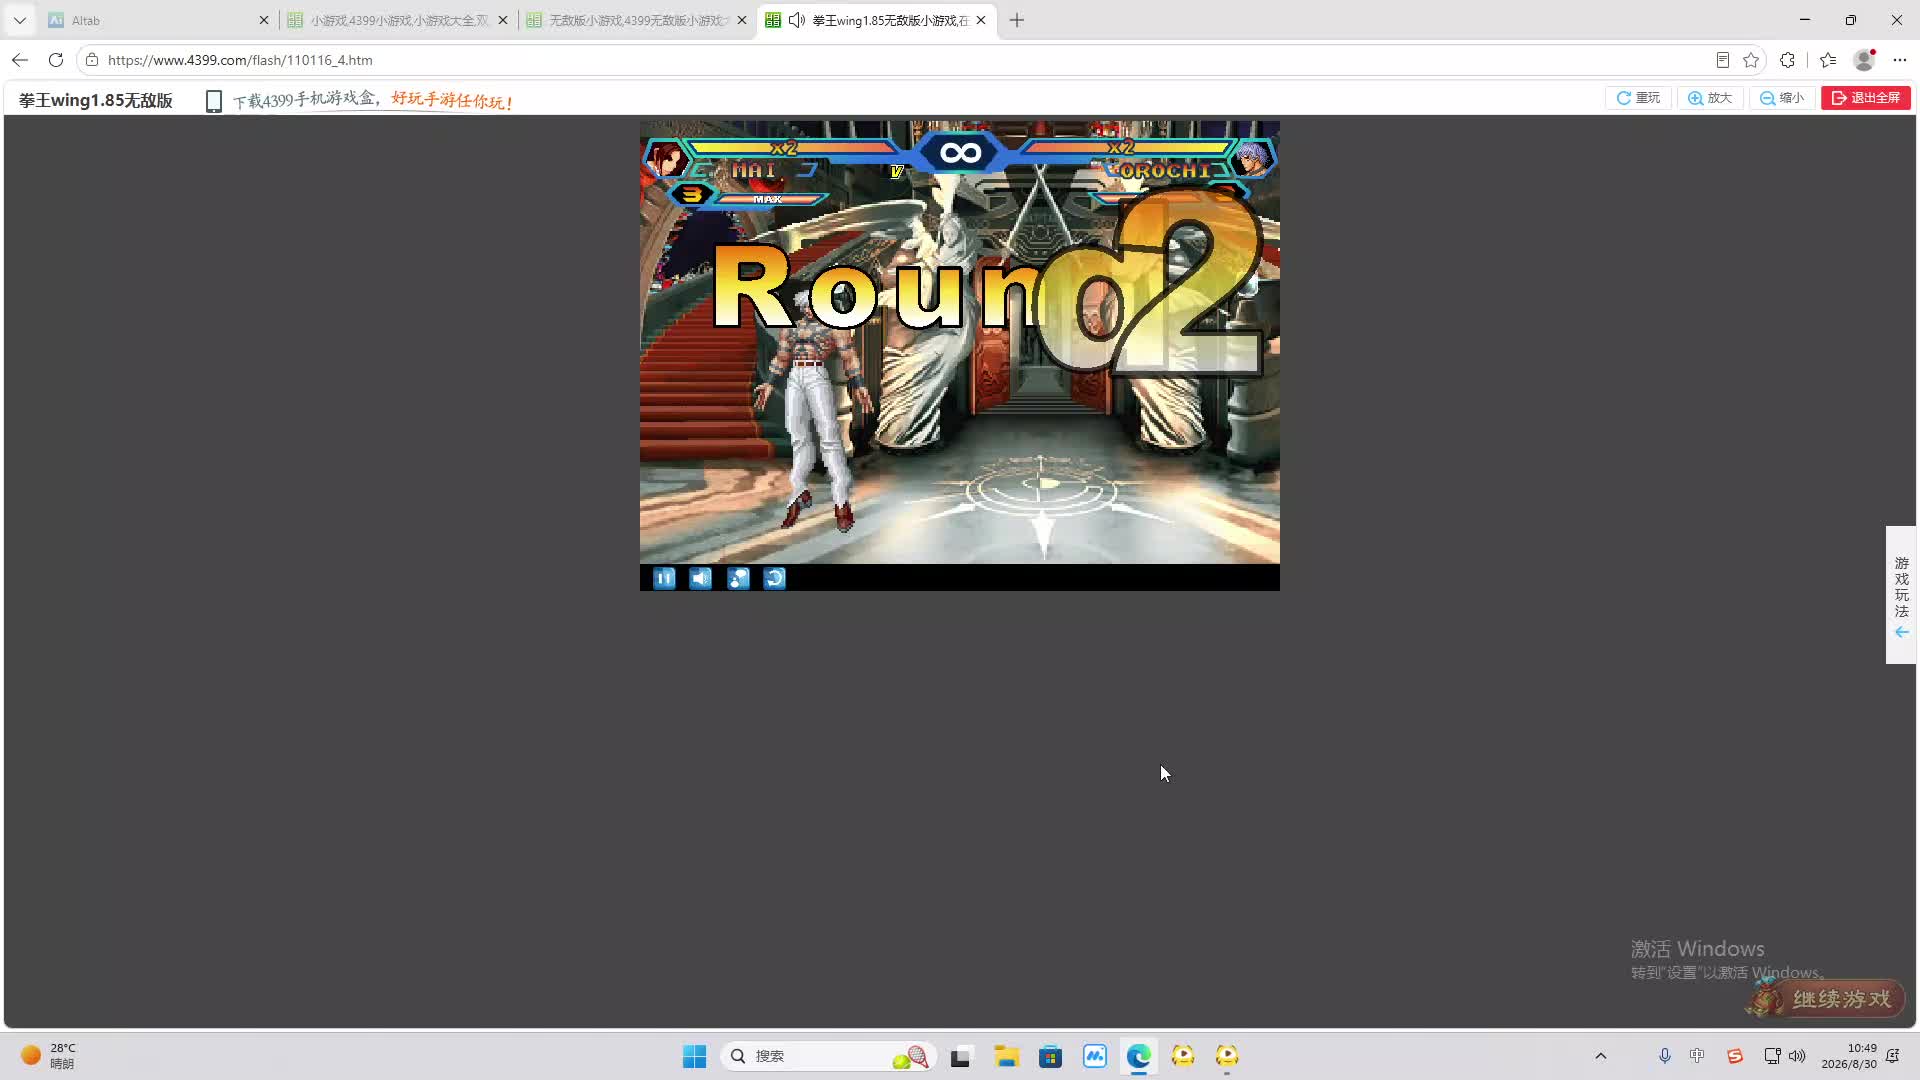Viewport: 1920px width, 1080px height.
Task: Click Mai's character portrait in the game
Action: 666,159
